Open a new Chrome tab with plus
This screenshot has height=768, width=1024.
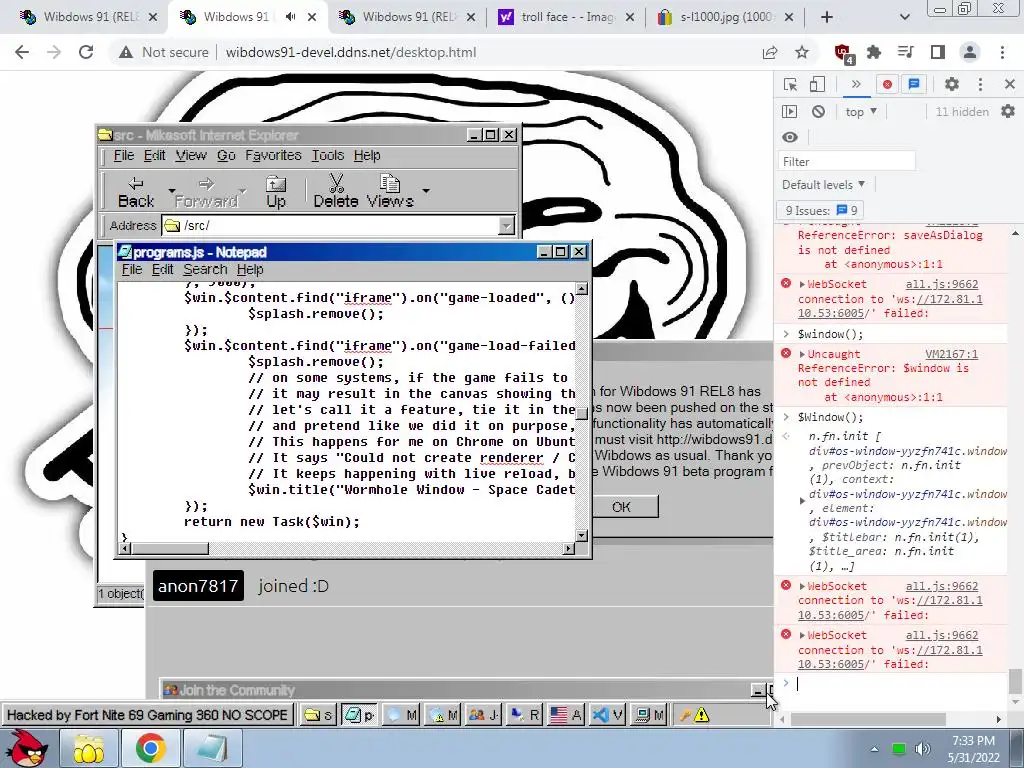(x=827, y=17)
